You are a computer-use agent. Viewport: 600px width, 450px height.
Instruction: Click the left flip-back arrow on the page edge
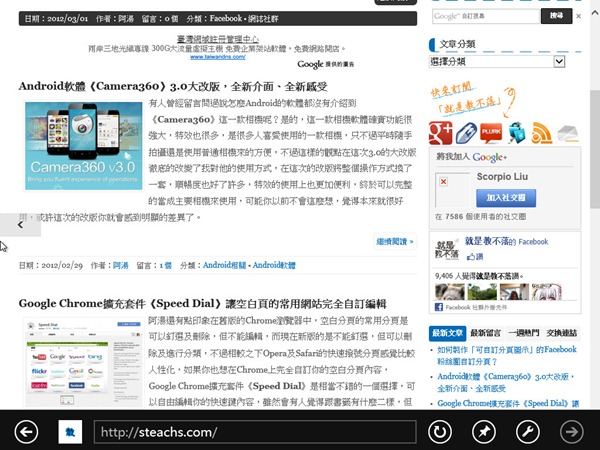click(20, 225)
